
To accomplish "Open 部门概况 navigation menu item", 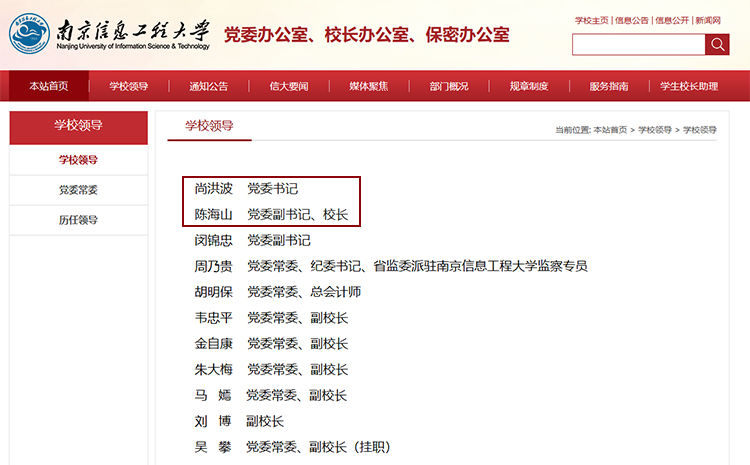I will (x=449, y=86).
